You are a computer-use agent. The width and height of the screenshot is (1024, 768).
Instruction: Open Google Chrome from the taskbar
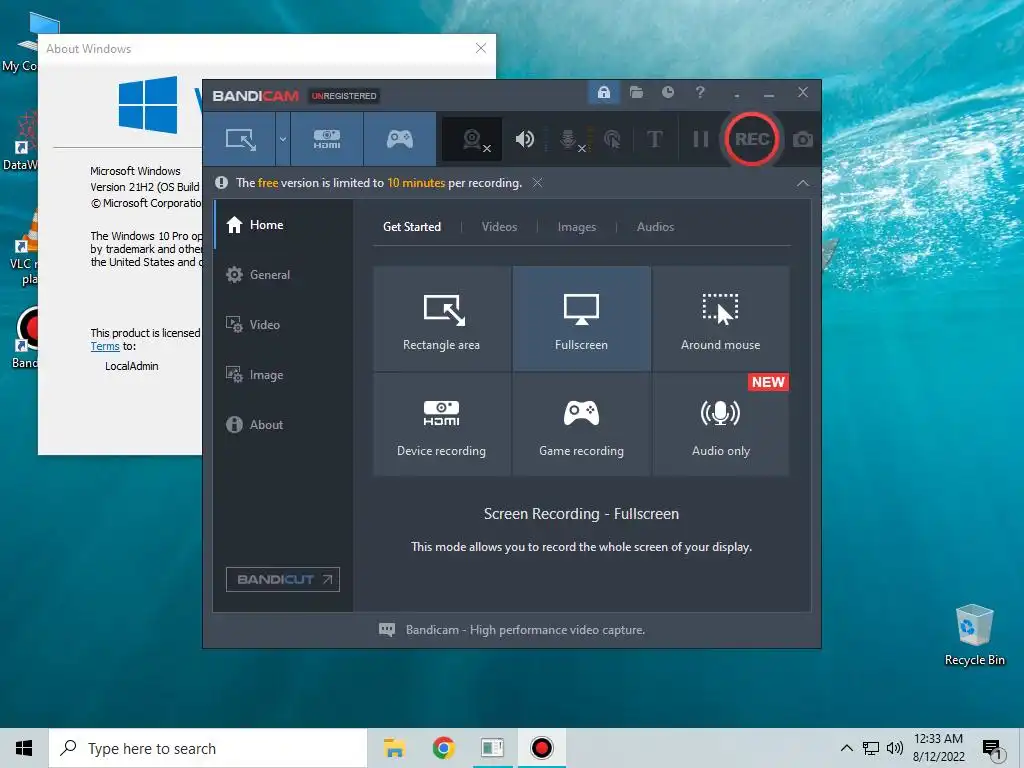[x=443, y=748]
